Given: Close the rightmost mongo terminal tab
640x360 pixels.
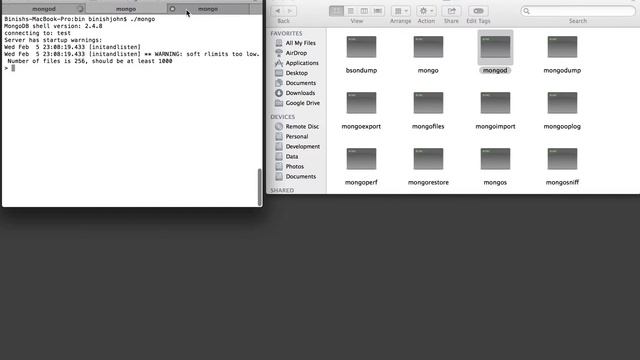Looking at the screenshot, I should click(172, 9).
